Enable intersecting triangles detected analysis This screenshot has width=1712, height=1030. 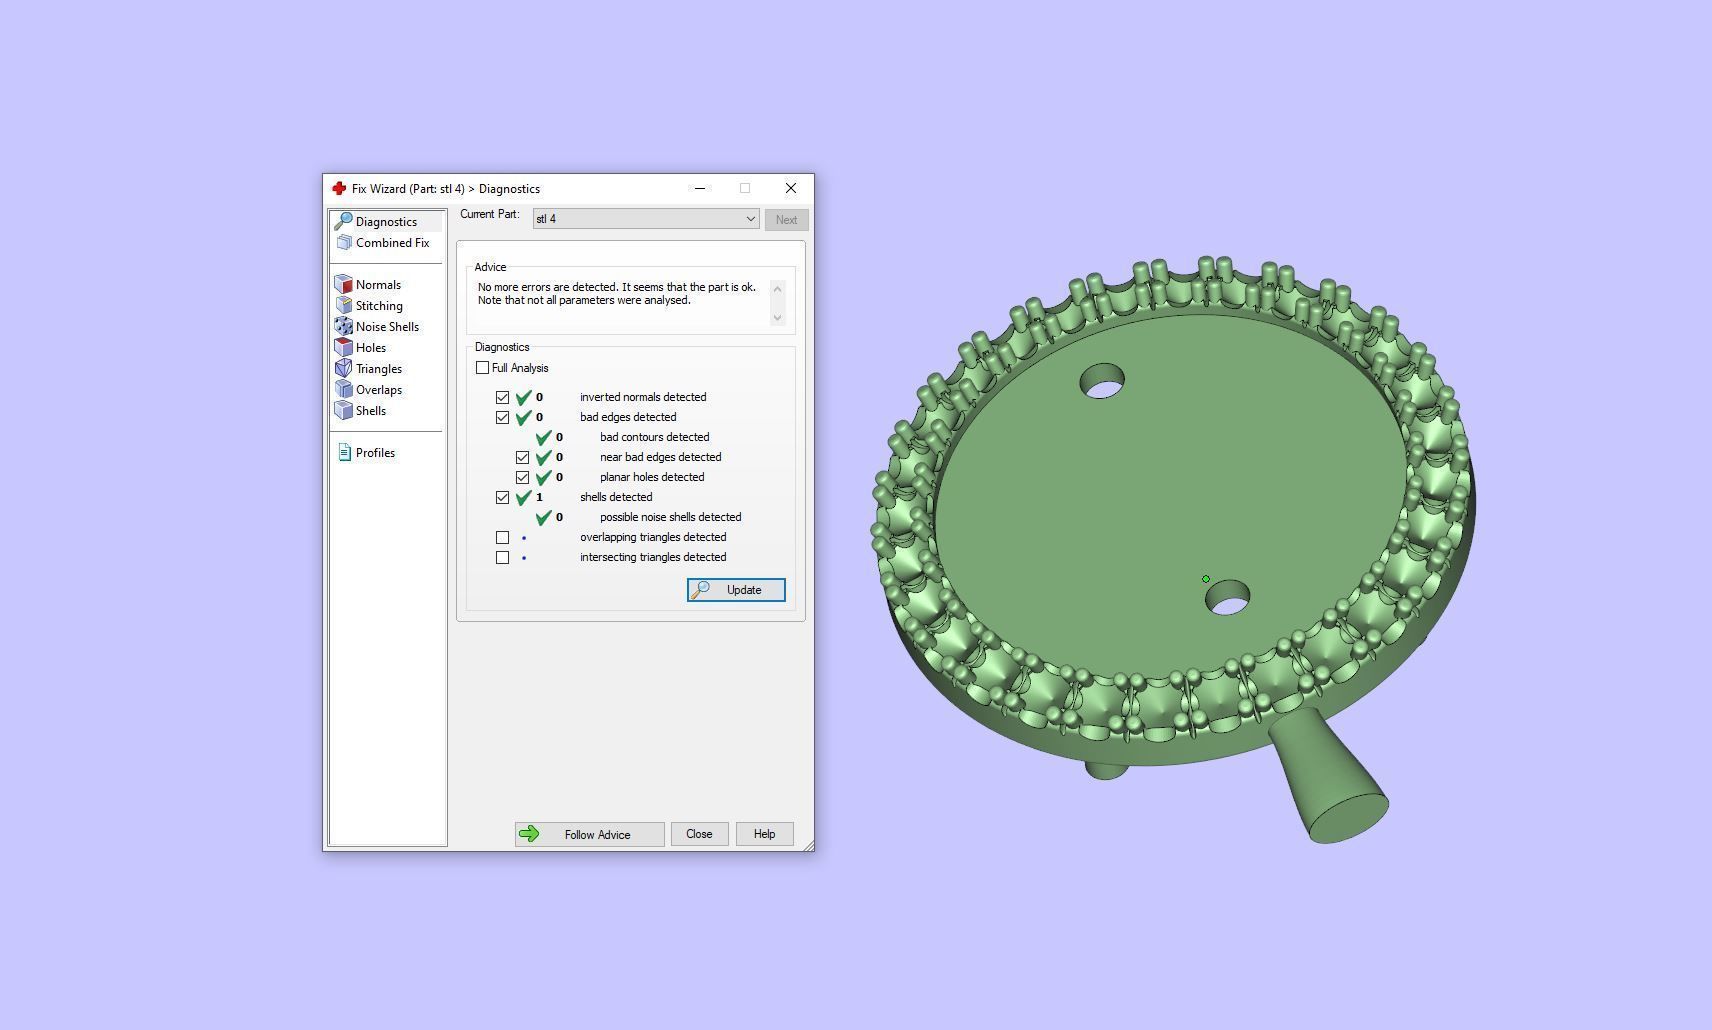coord(503,557)
